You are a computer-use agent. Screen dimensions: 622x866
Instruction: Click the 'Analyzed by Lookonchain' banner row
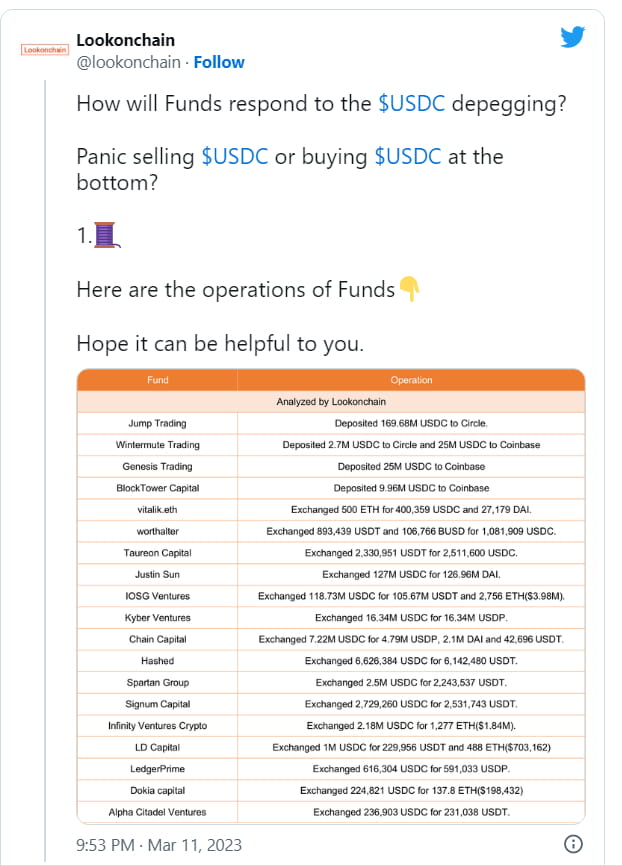(331, 402)
